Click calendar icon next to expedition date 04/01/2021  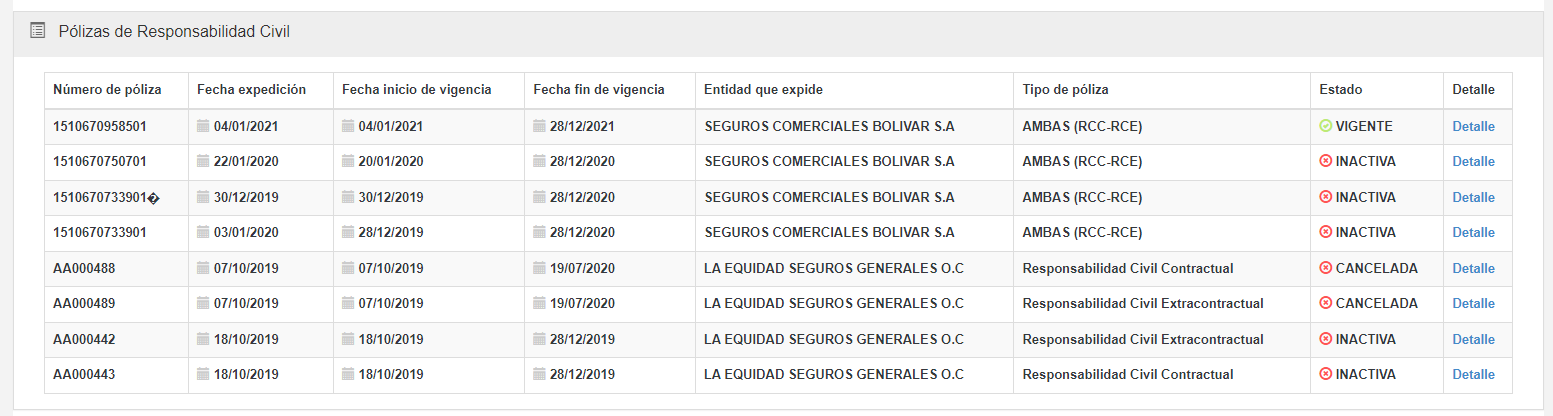pos(203,126)
